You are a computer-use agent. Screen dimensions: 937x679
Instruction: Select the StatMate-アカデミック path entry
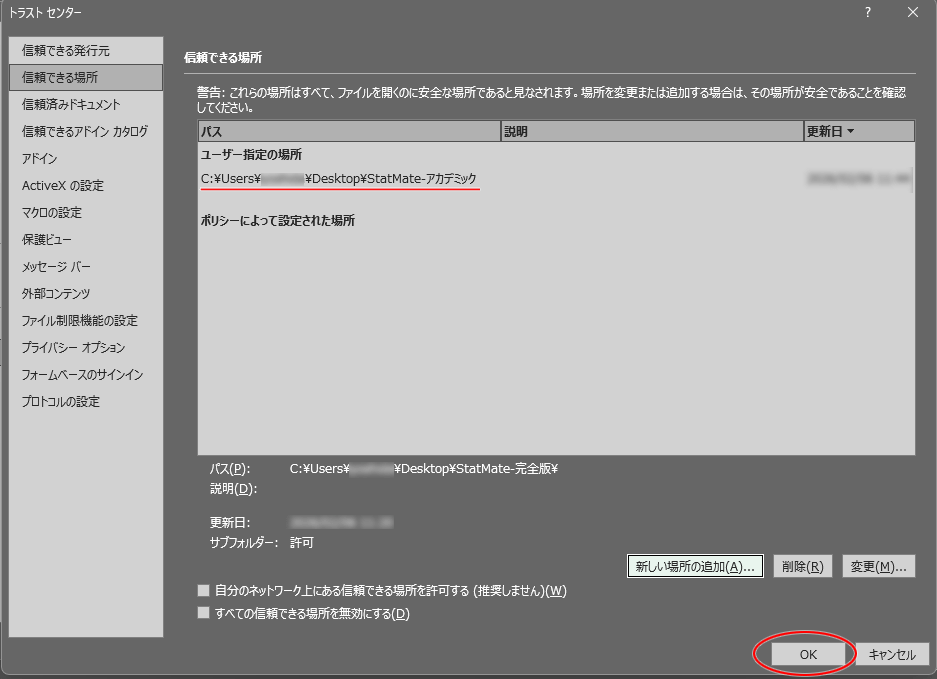339,179
